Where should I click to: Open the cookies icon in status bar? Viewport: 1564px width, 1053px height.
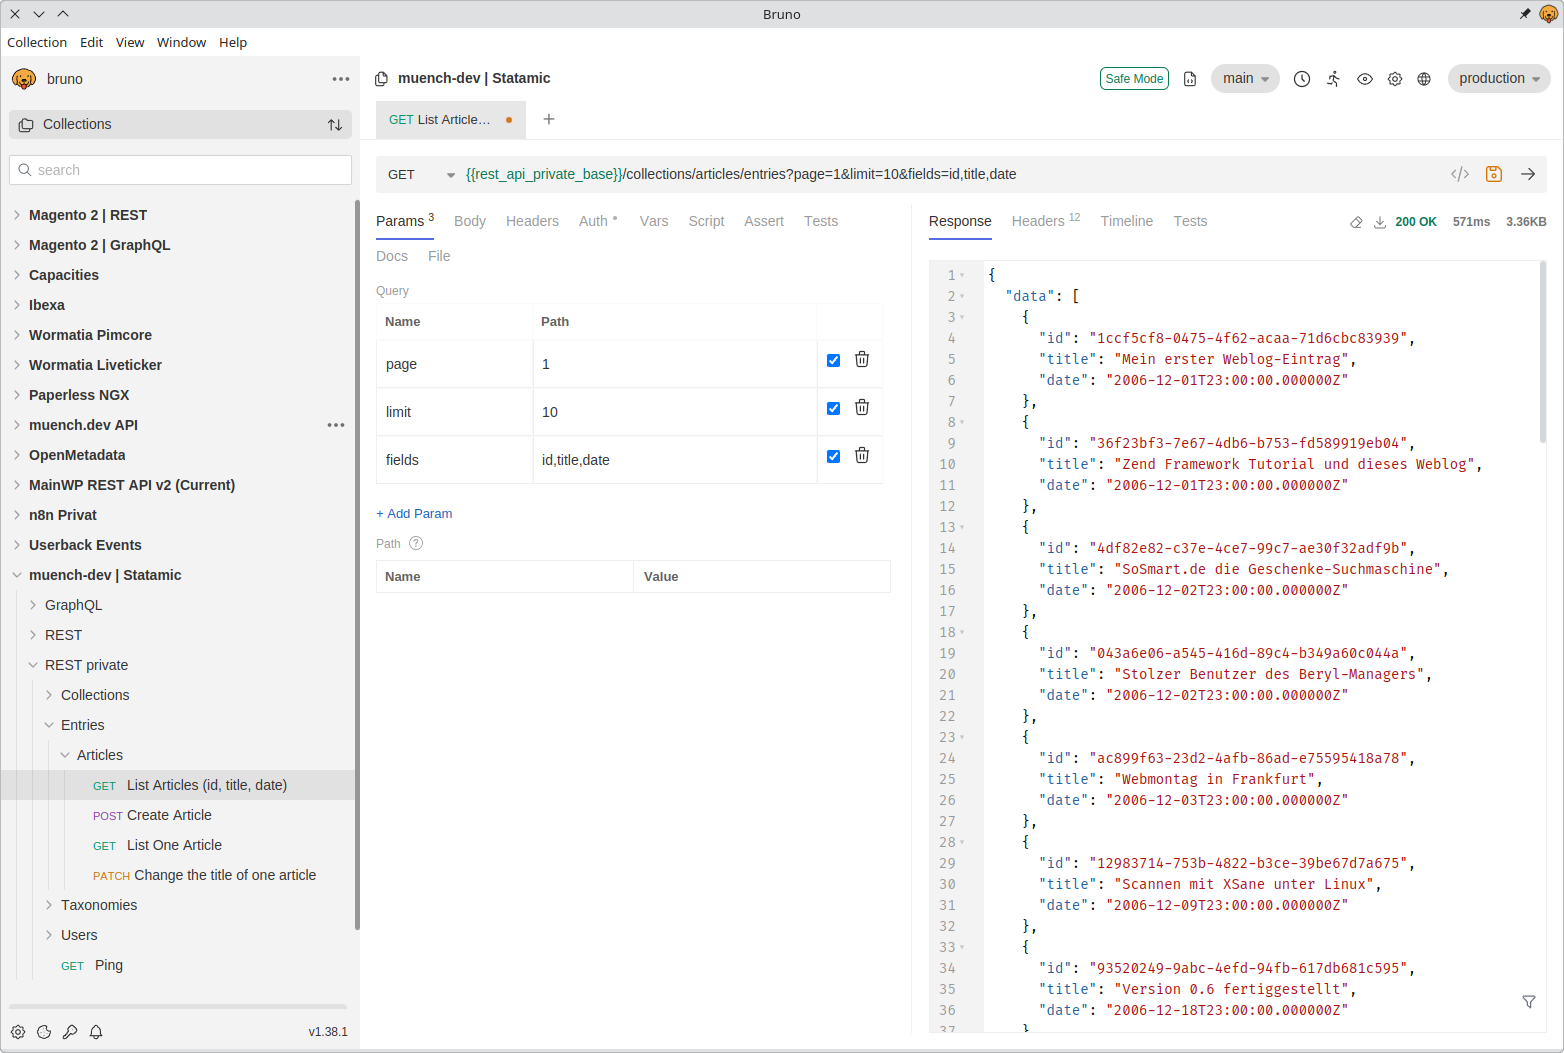[x=44, y=1032]
